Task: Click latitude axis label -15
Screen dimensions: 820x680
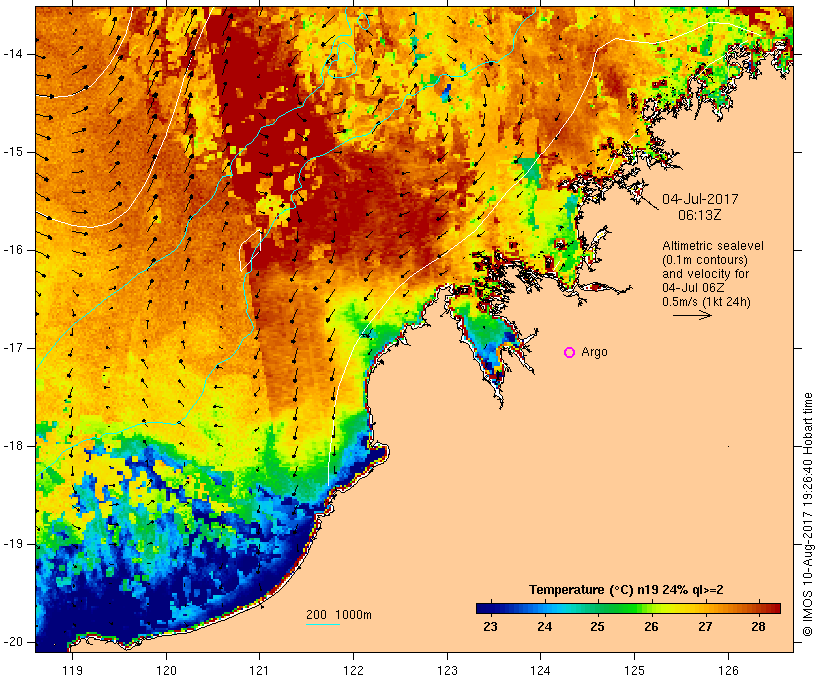Action: pyautogui.click(x=13, y=152)
